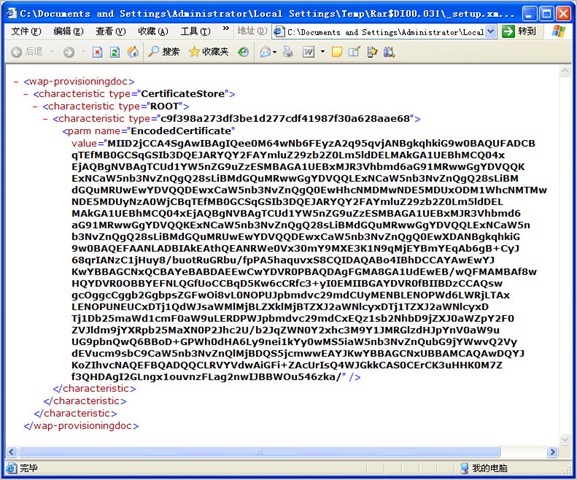577x480 pixels.
Task: Click the 转到 Go button
Action: pyautogui.click(x=519, y=31)
